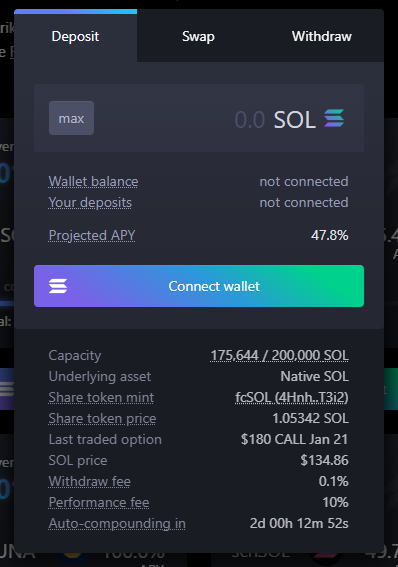Click the Capacity label
Viewport: 398px width, 567px height.
pyautogui.click(x=75, y=355)
